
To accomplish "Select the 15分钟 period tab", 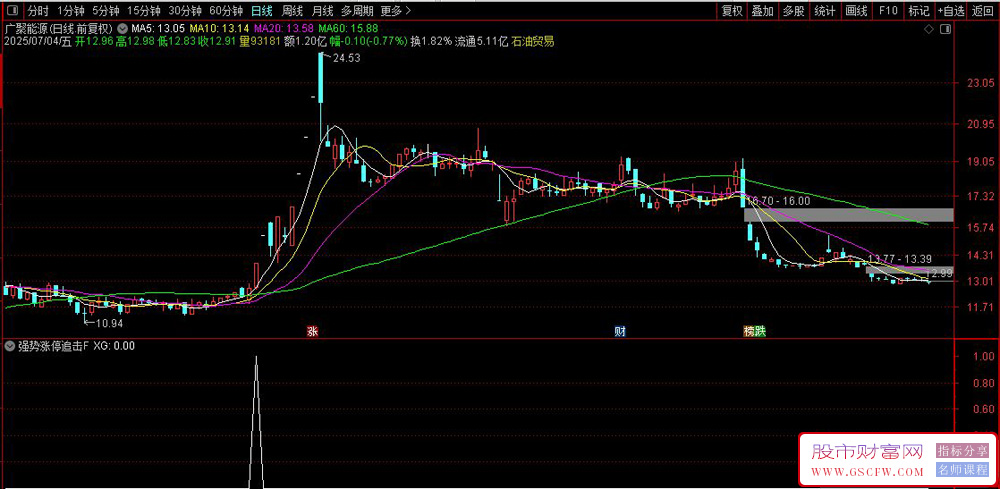I will point(144,11).
